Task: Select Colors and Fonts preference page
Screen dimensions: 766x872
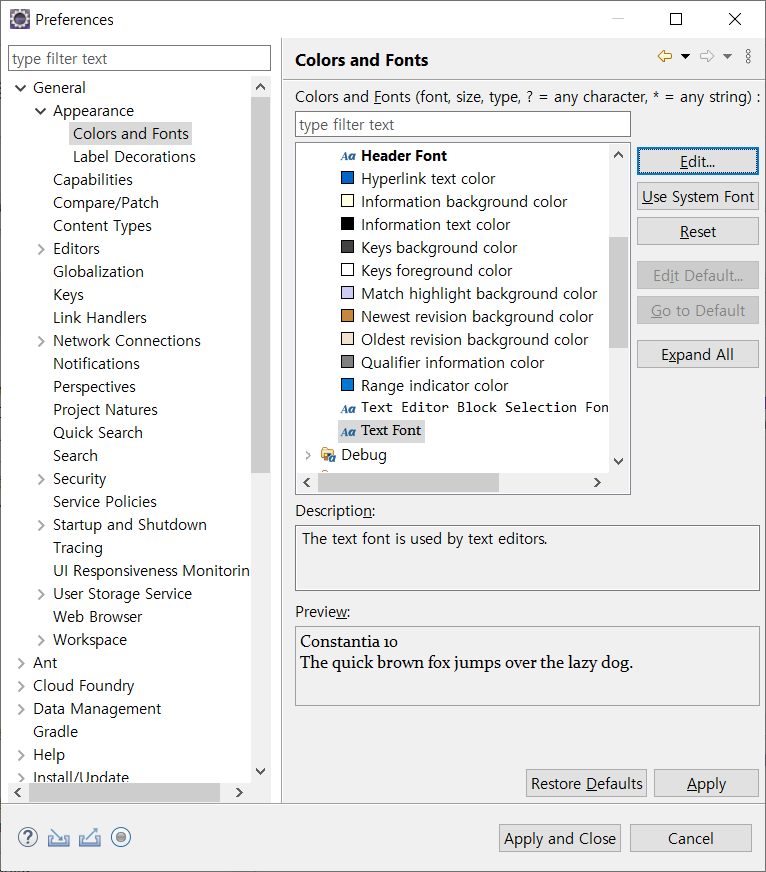Action: click(x=131, y=133)
